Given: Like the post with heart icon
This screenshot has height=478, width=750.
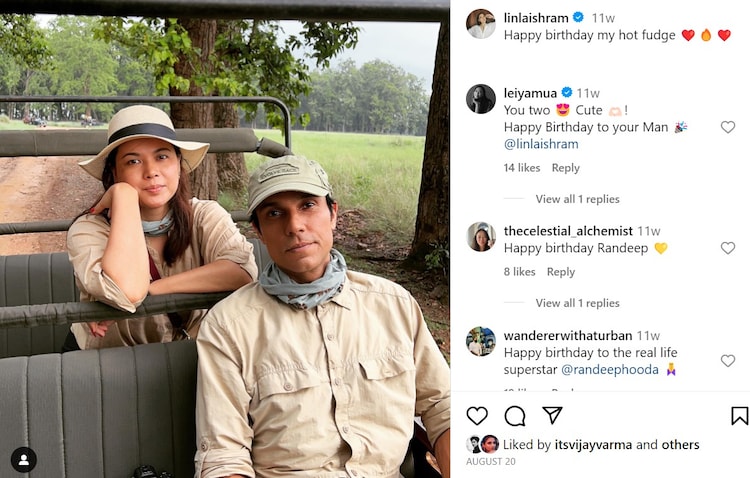Looking at the screenshot, I should coord(477,416).
